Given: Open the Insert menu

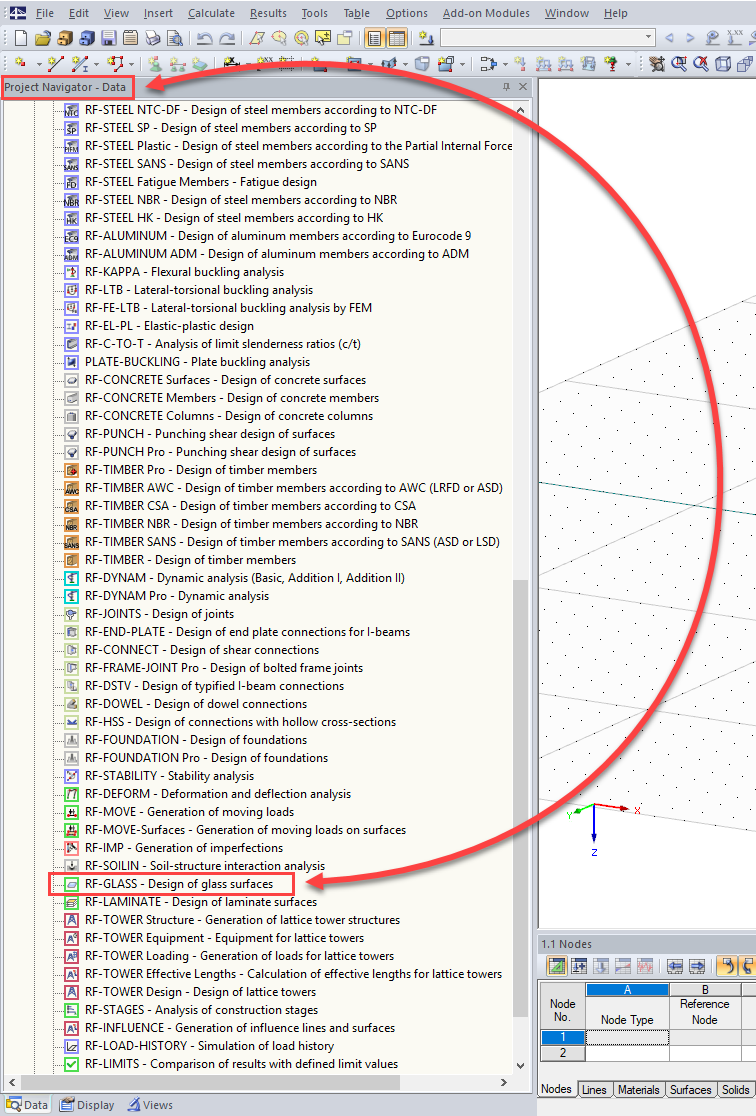Looking at the screenshot, I should [x=158, y=13].
